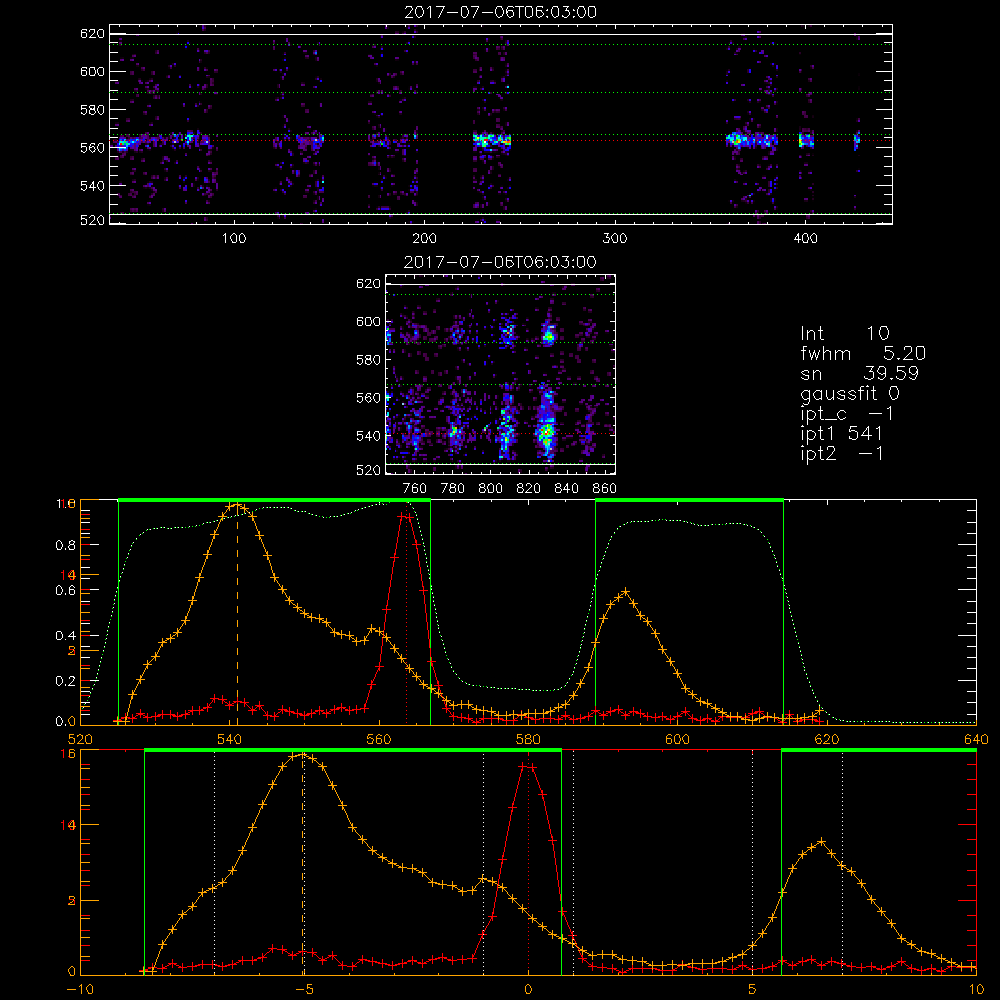Click the 'ipt1 541' label
Viewport: 1000px width, 1000px height.
pyautogui.click(x=842, y=434)
